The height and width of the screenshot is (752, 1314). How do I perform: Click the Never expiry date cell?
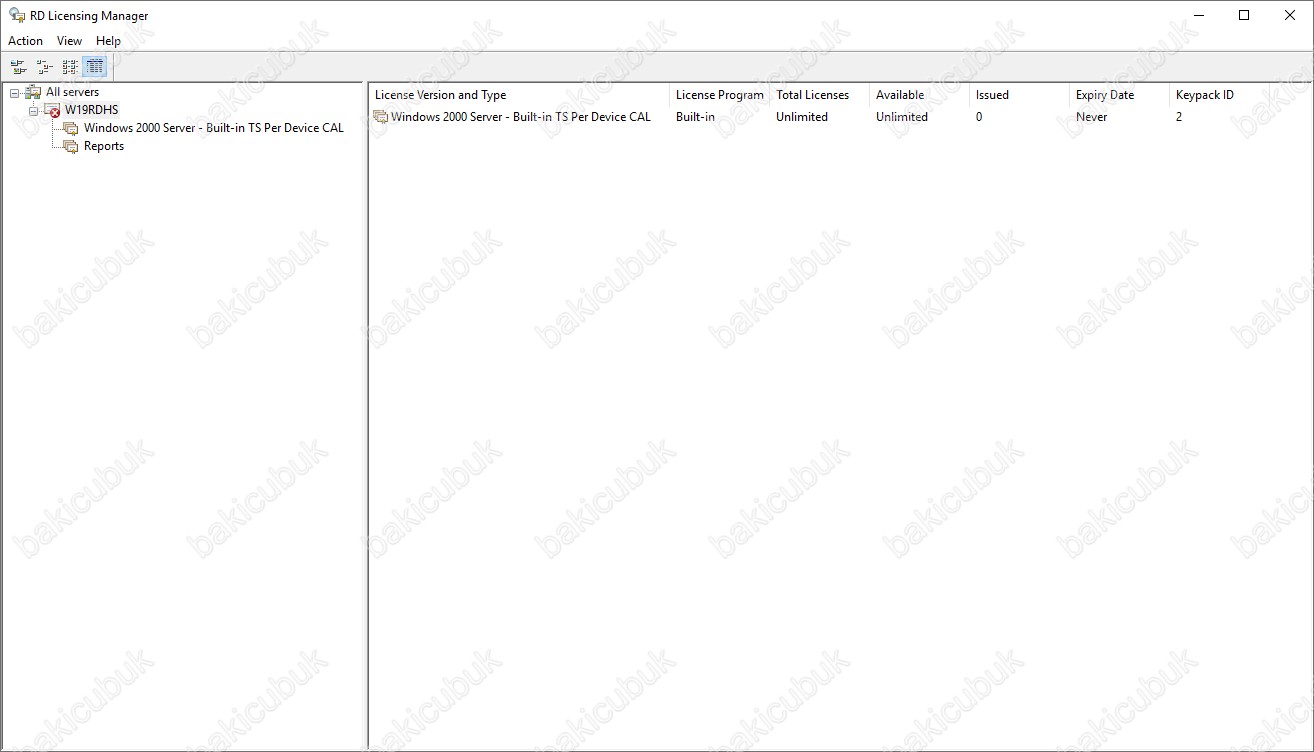[1092, 117]
